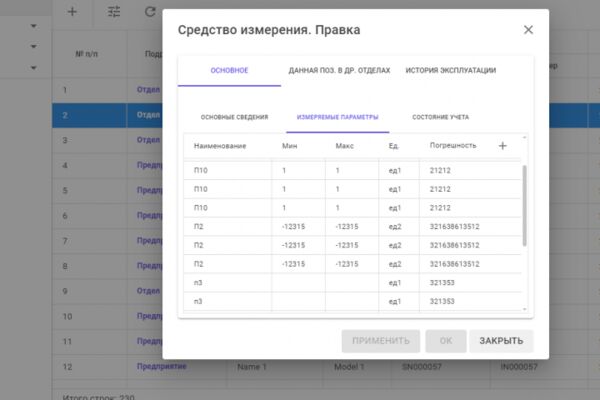Click the Отдел link in row 1
600x400 pixels.
tap(148, 90)
